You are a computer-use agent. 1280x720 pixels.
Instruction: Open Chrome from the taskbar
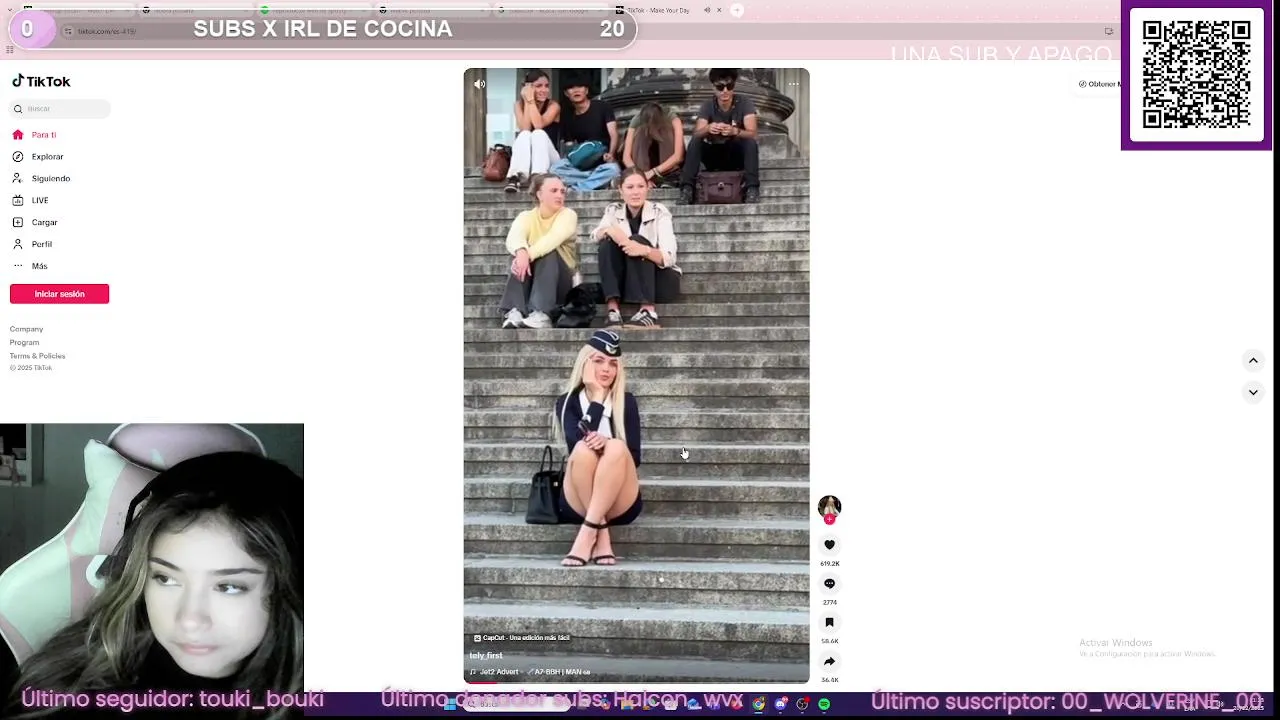click(x=759, y=705)
